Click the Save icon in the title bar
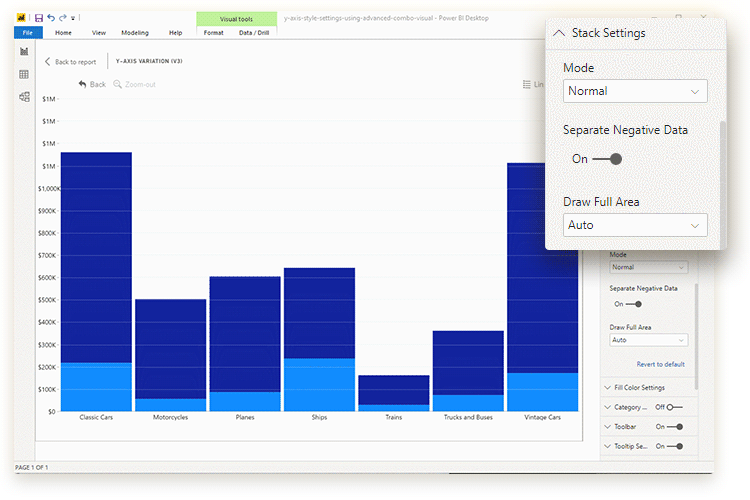This screenshot has width=750, height=500. [39, 18]
